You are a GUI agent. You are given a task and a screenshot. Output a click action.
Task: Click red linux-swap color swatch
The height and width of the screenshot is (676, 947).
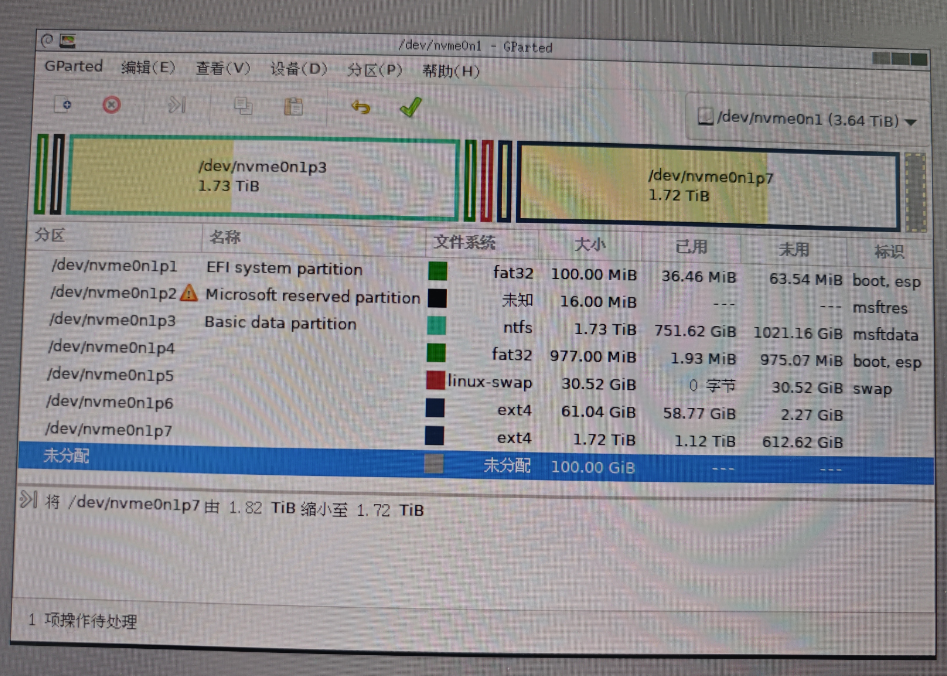tap(435, 380)
